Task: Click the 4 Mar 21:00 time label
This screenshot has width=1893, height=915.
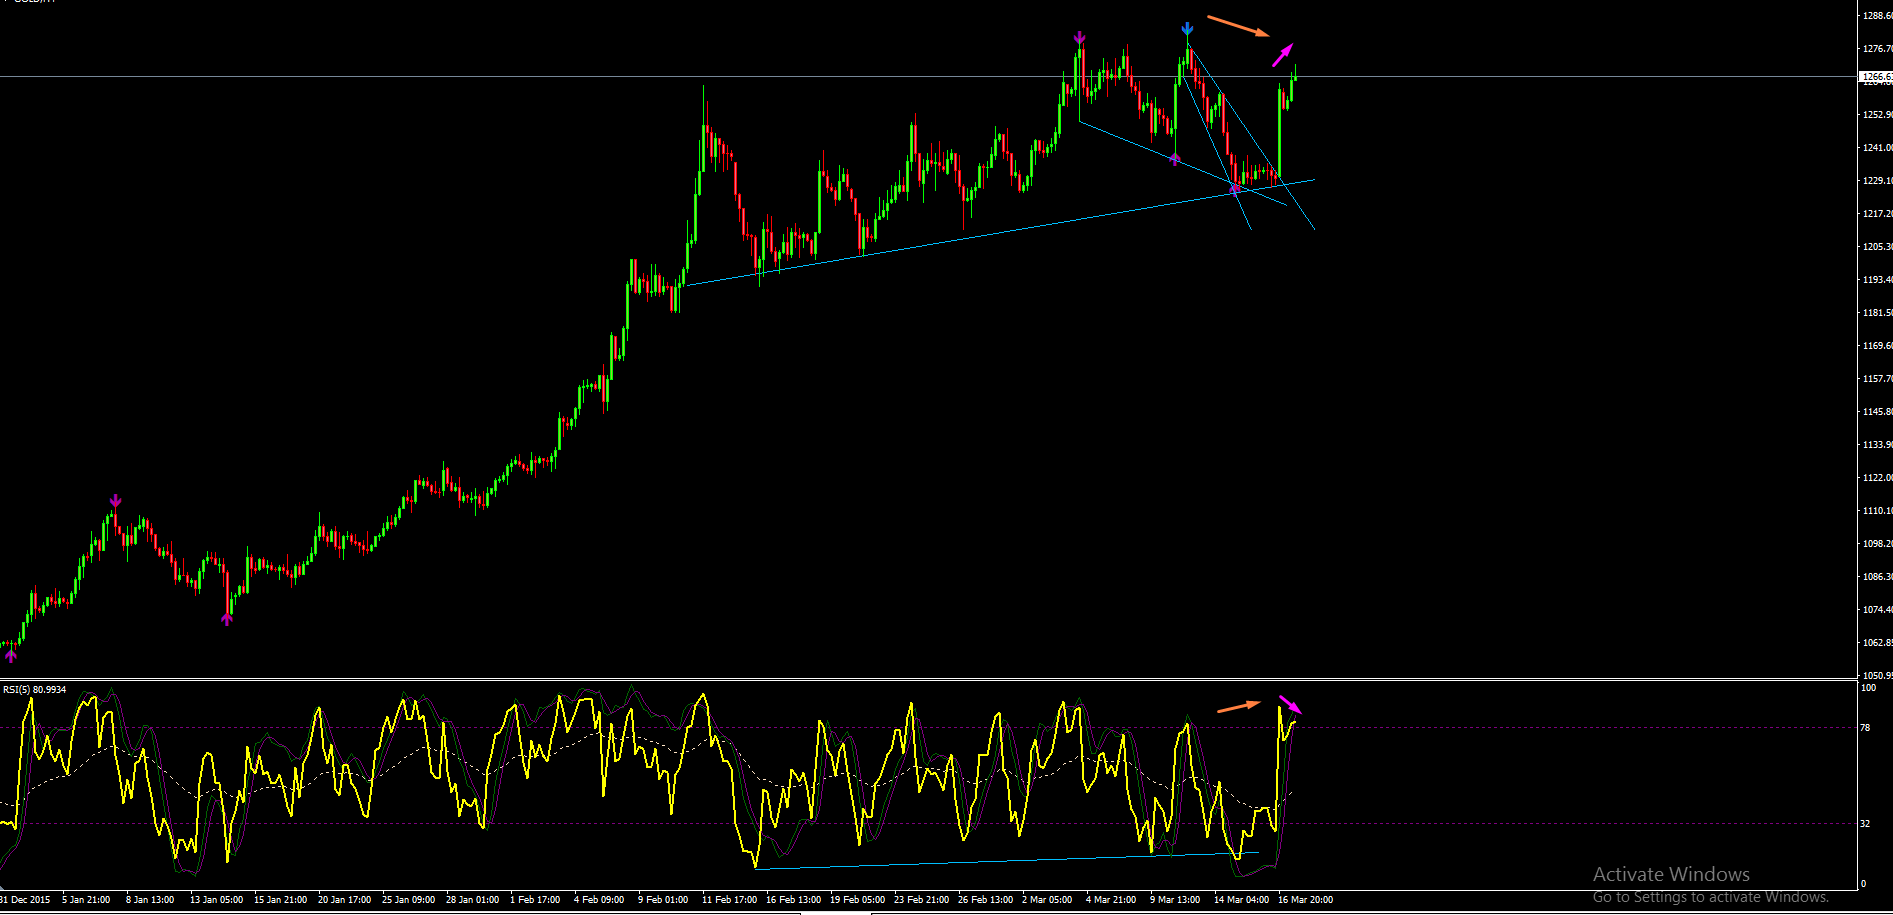Action: pos(1111,900)
